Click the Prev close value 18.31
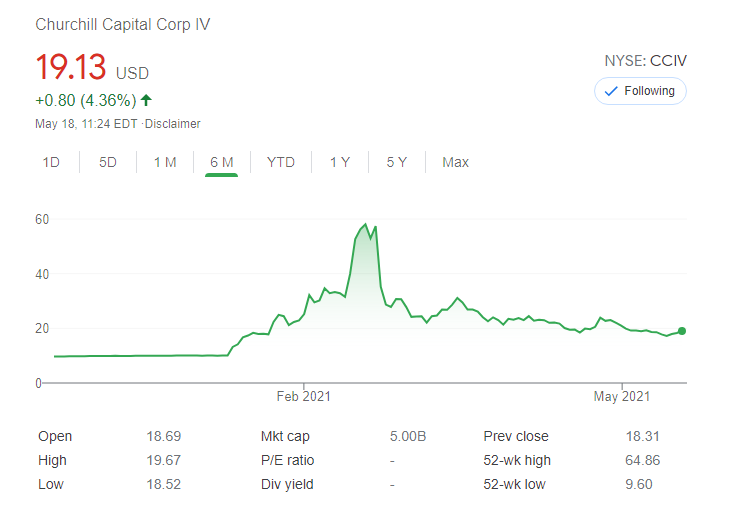Image resolution: width=731 pixels, height=517 pixels. tap(642, 436)
